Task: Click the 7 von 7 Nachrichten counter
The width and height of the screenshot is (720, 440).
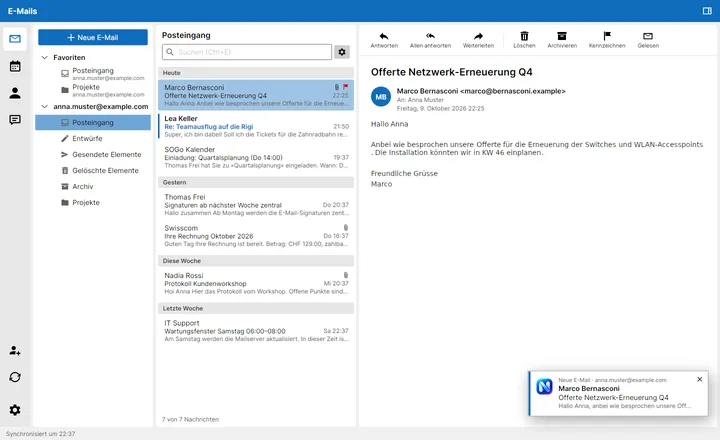Action: (x=190, y=419)
